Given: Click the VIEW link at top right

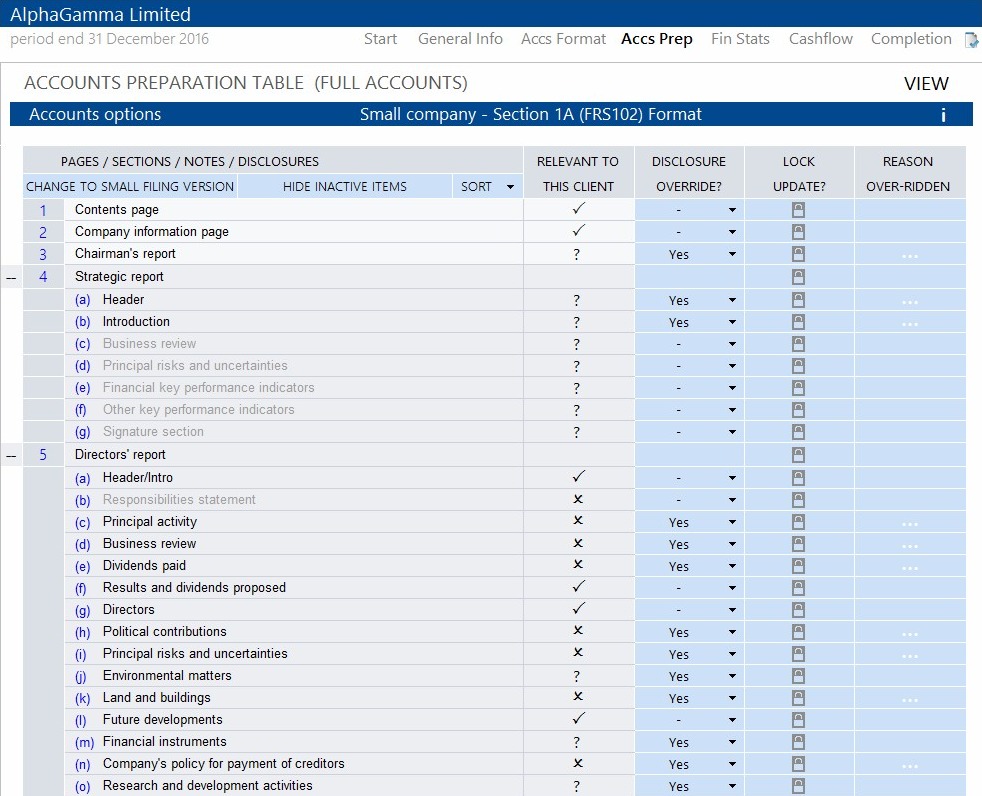Looking at the screenshot, I should [926, 84].
